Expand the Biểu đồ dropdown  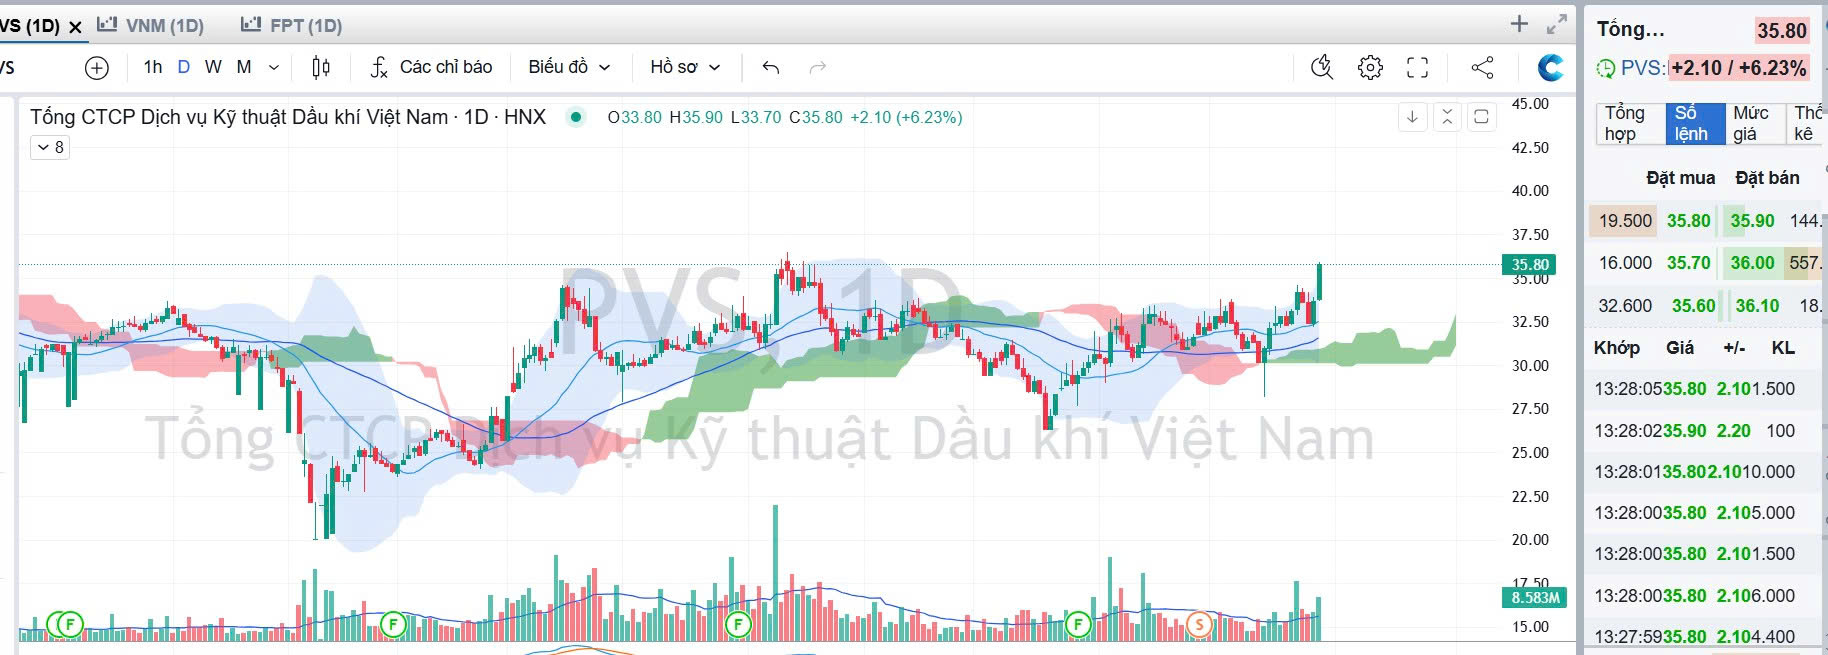pyautogui.click(x=569, y=67)
